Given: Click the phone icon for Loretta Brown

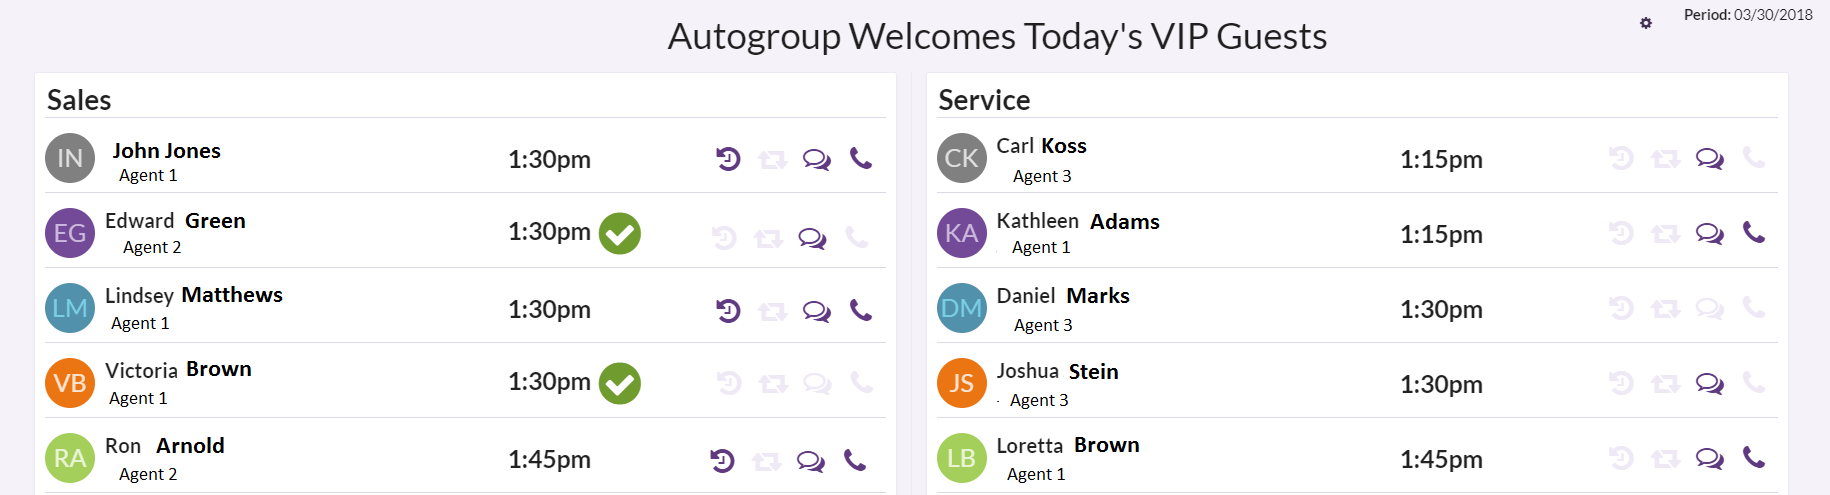Looking at the screenshot, I should (1754, 457).
